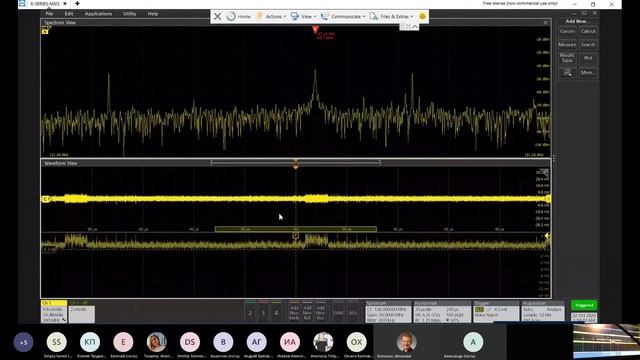Click the channel badge in the Spectrum View corner
The height and width of the screenshot is (360, 640).
coord(45,31)
